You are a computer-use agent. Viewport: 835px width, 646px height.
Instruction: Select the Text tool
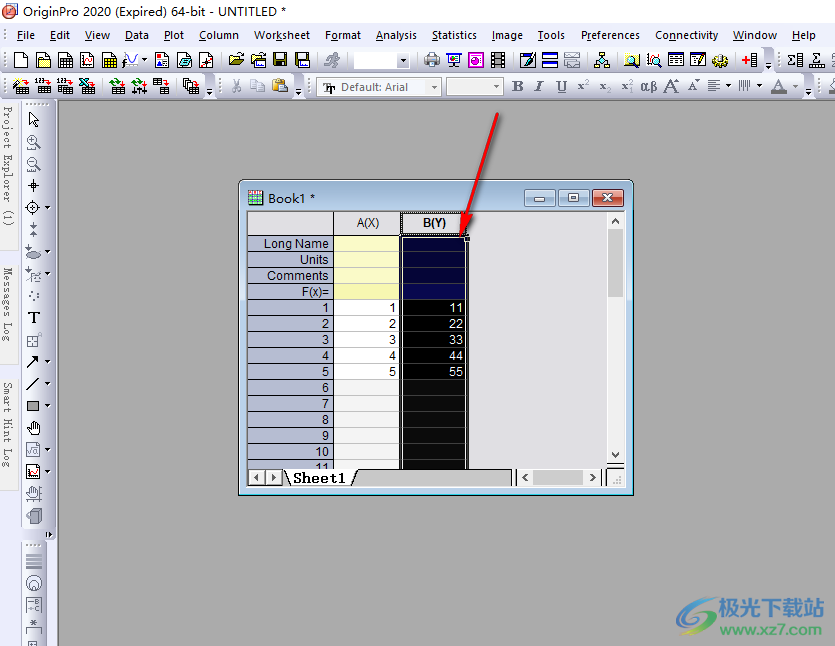34,317
